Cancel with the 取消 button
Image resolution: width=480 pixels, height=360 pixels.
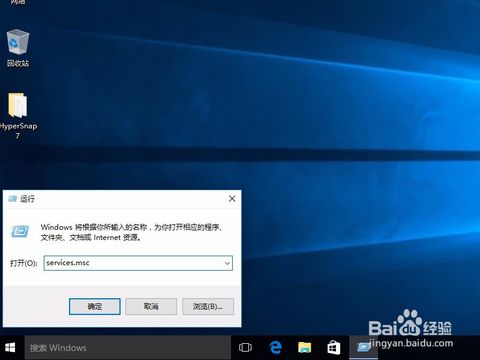[x=151, y=306]
